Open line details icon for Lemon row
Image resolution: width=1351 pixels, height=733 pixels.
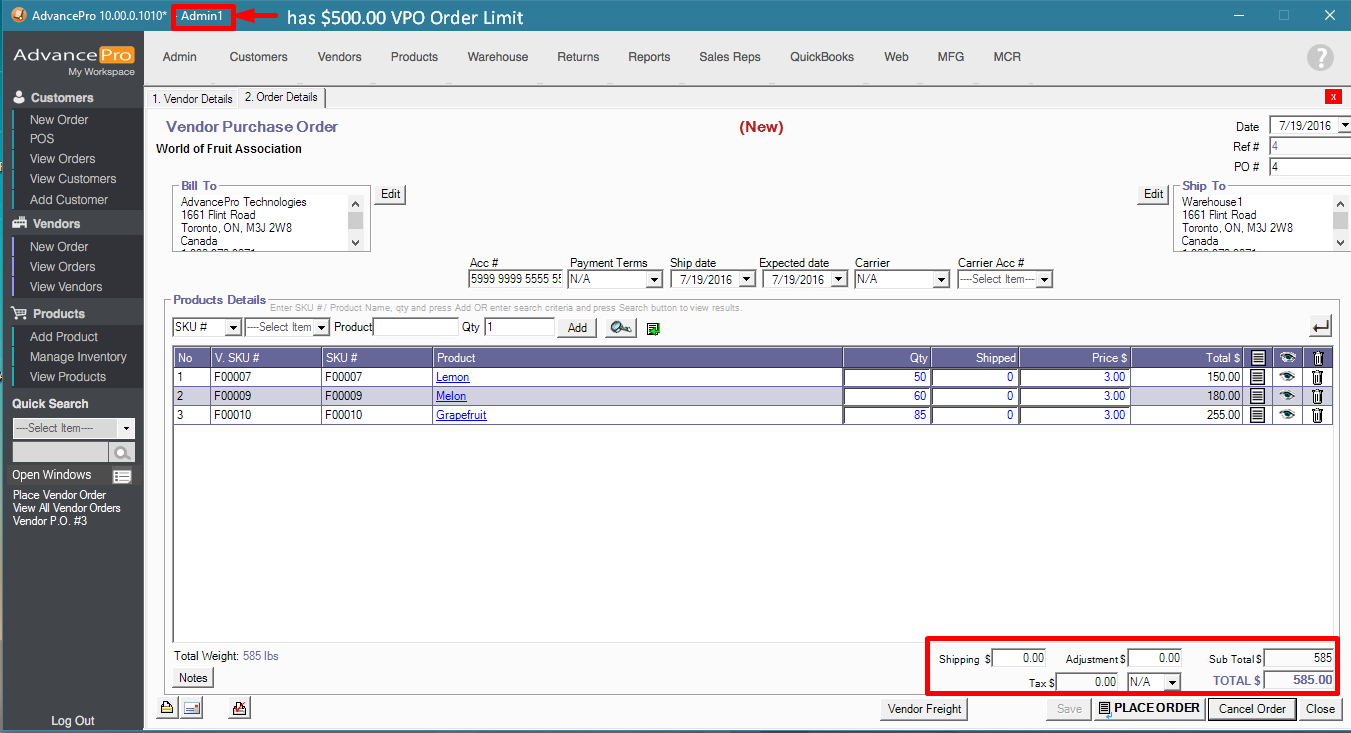pos(1258,377)
